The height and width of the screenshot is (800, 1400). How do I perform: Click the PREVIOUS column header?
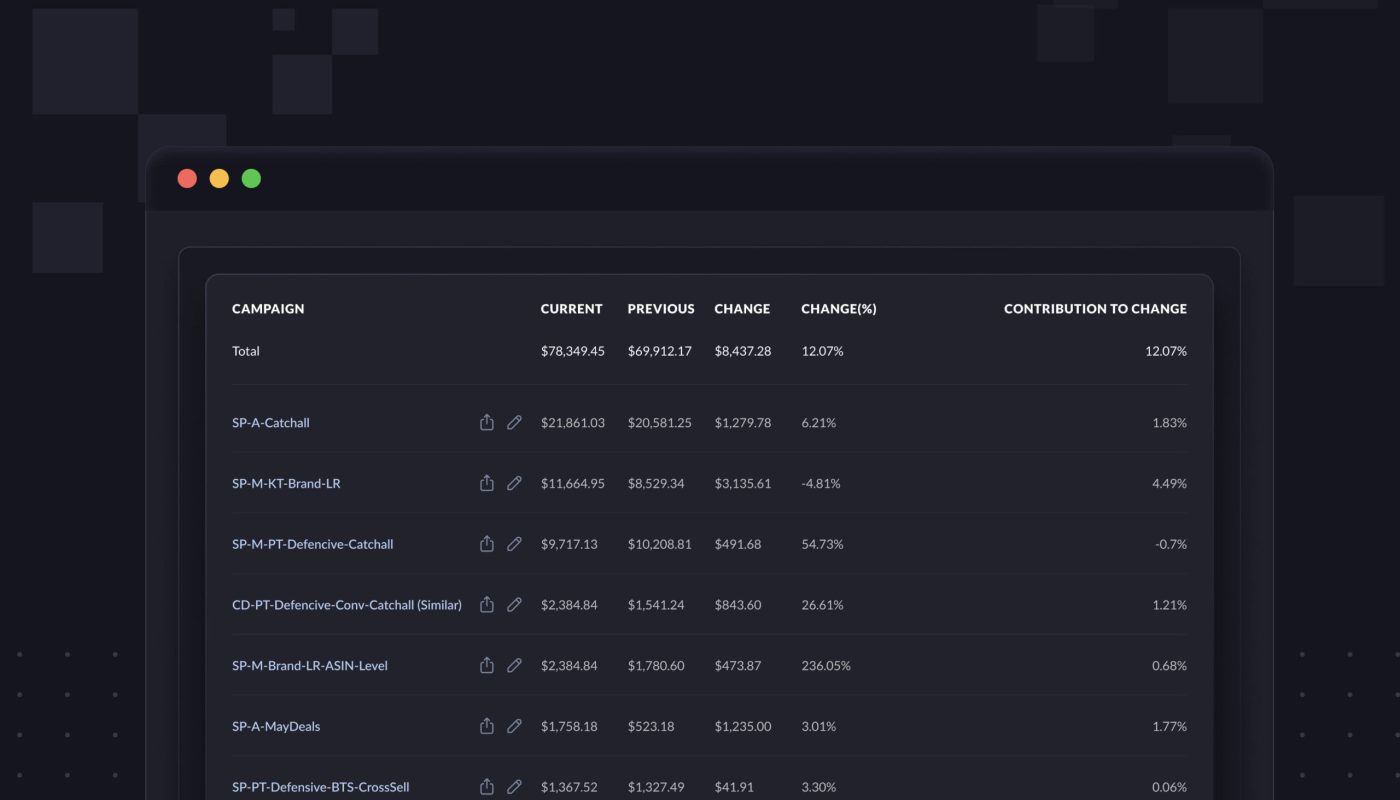[661, 309]
